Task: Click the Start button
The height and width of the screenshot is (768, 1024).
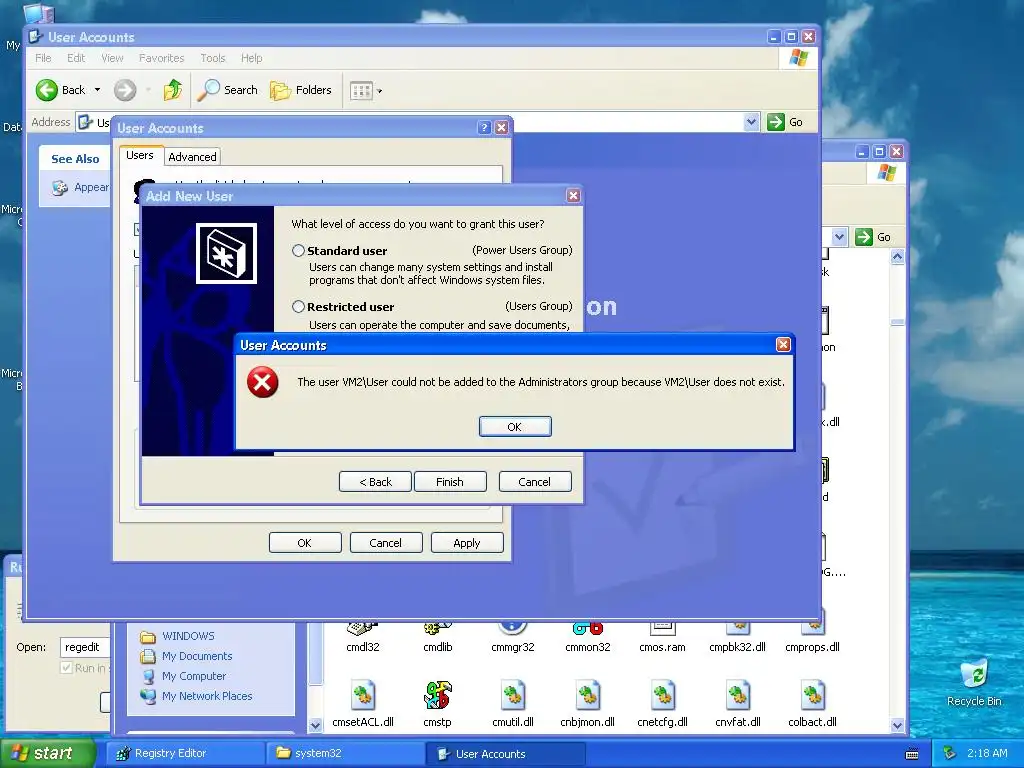Action: point(47,753)
